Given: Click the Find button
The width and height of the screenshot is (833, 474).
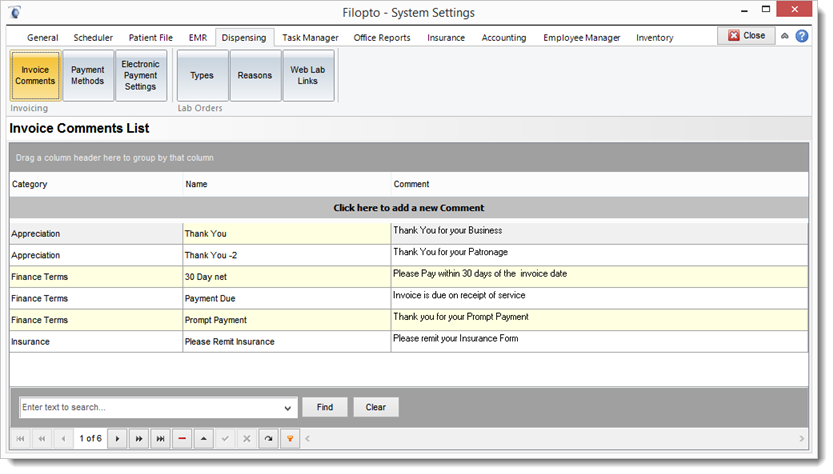Looking at the screenshot, I should pyautogui.click(x=325, y=408).
